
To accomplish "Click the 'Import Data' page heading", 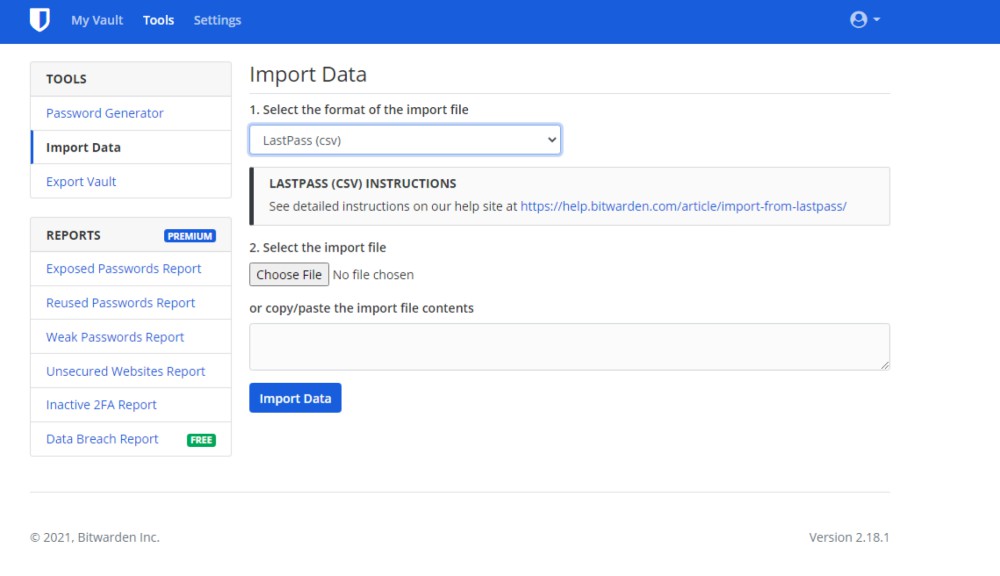I will (x=308, y=75).
